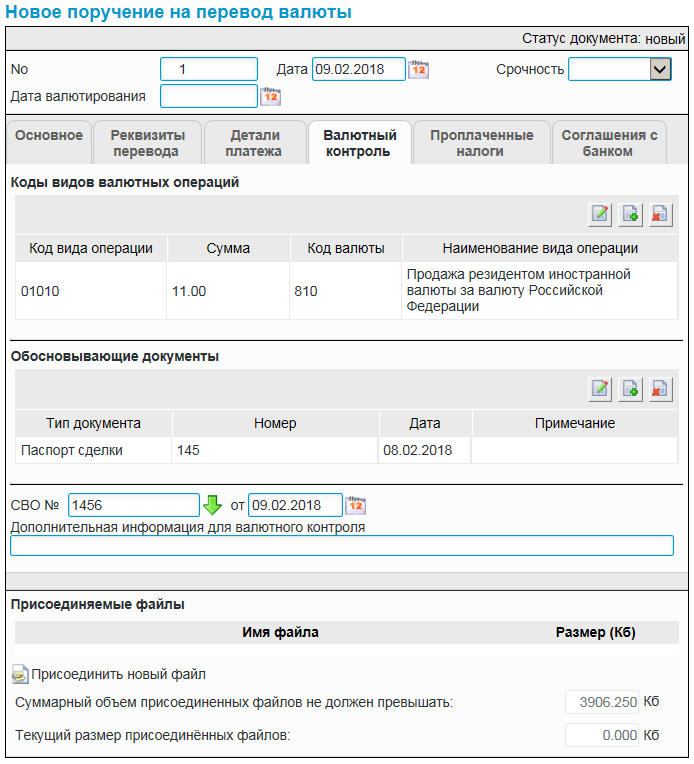694x764 pixels.
Task: Click Код вида операции column header
Action: 91,248
